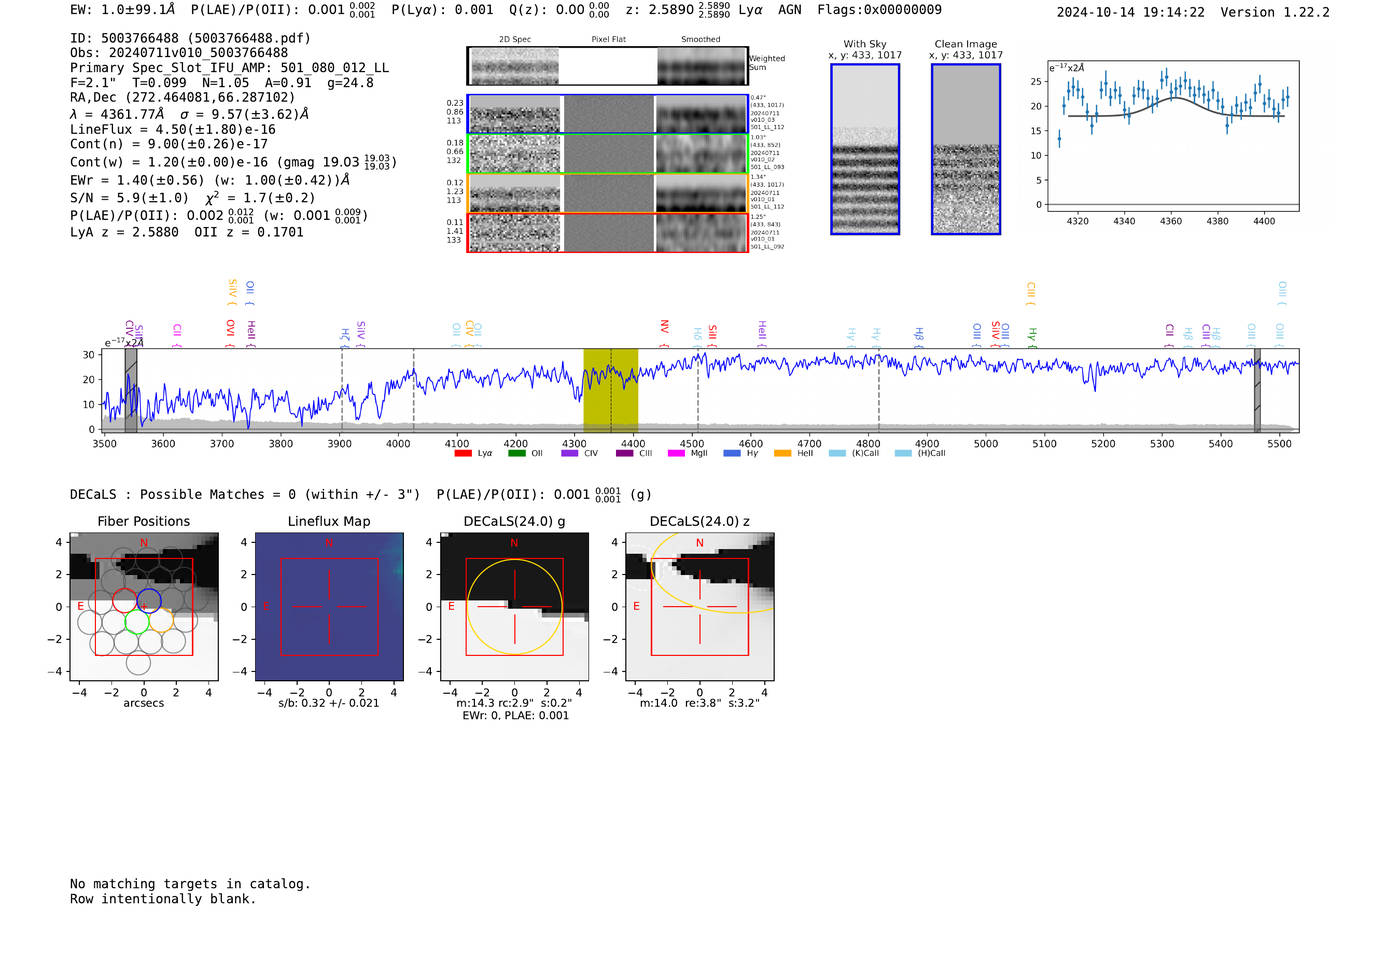Click the 2D Spec column header
The width and height of the screenshot is (1400, 953).
pyautogui.click(x=515, y=40)
